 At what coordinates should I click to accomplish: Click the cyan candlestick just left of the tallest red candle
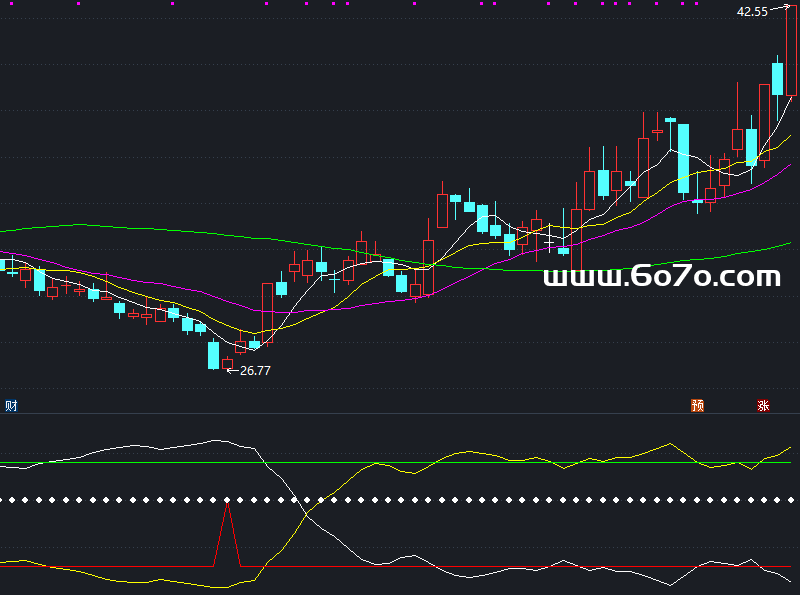pyautogui.click(x=777, y=78)
